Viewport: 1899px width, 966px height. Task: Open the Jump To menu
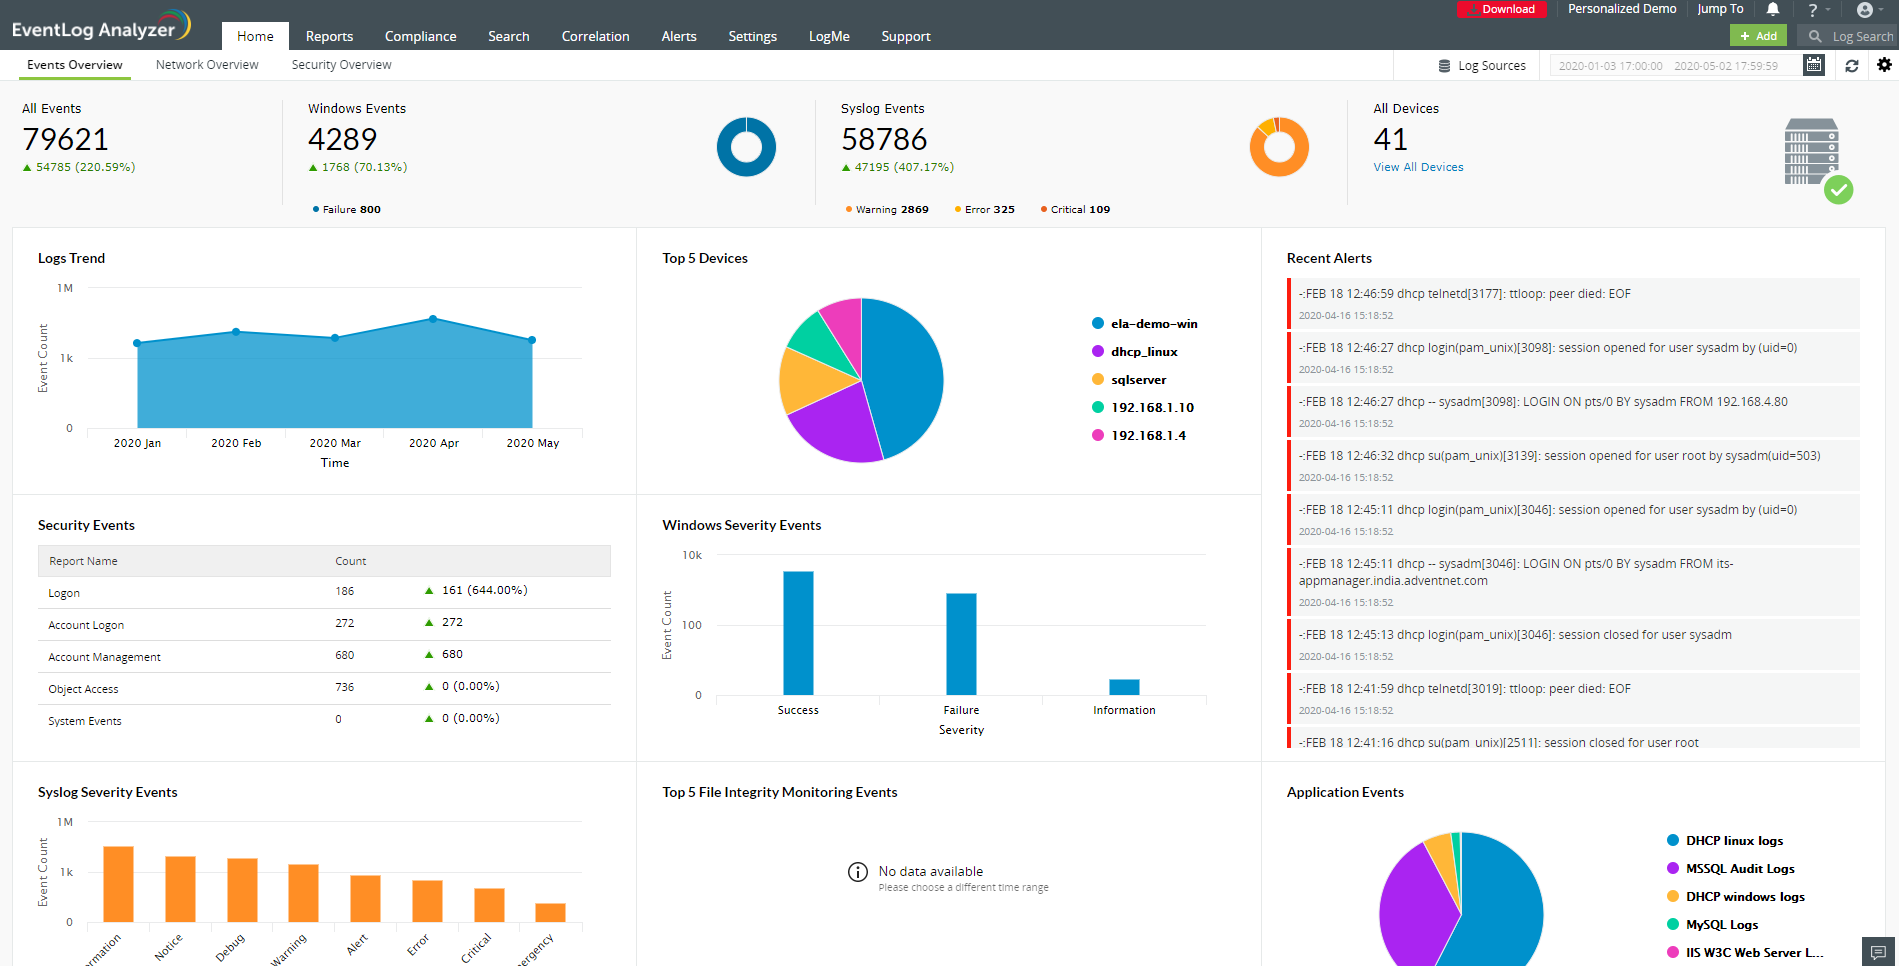tap(1720, 9)
